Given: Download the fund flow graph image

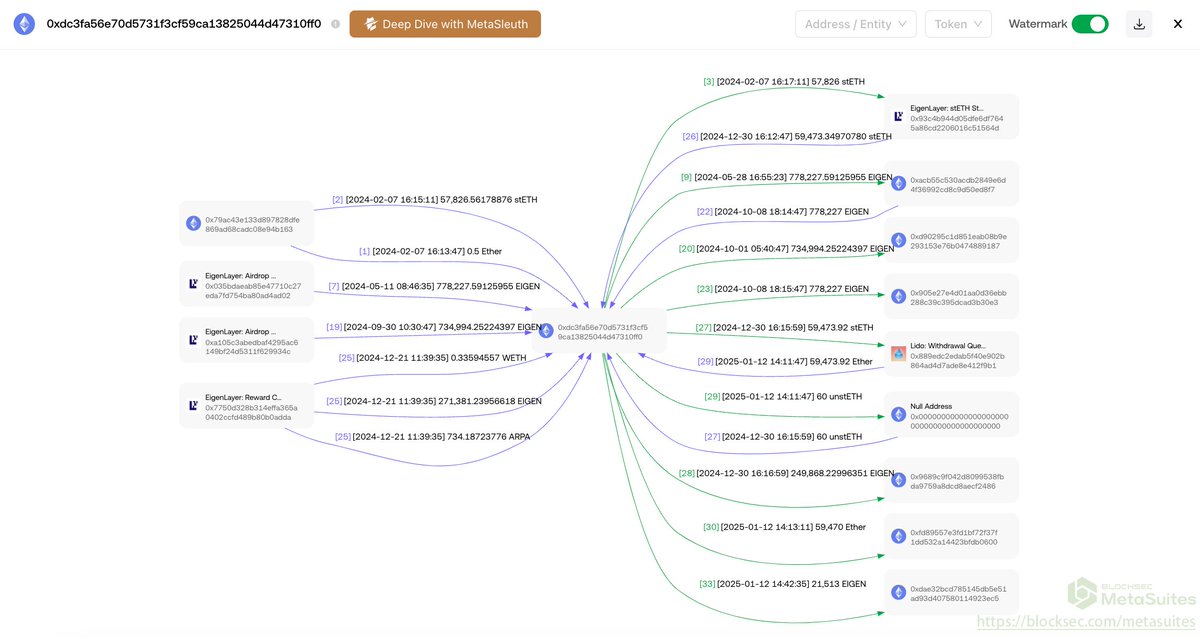Looking at the screenshot, I should pyautogui.click(x=1139, y=24).
